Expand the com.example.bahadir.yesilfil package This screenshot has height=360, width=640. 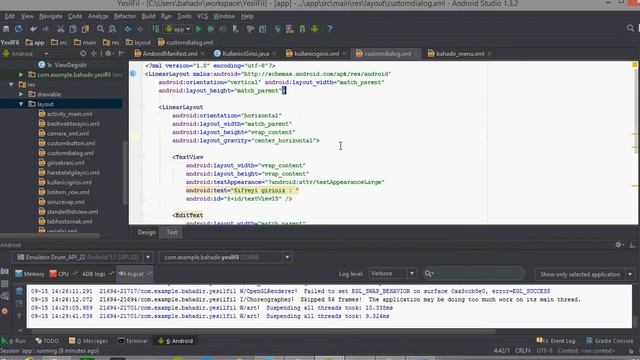click(x=21, y=75)
